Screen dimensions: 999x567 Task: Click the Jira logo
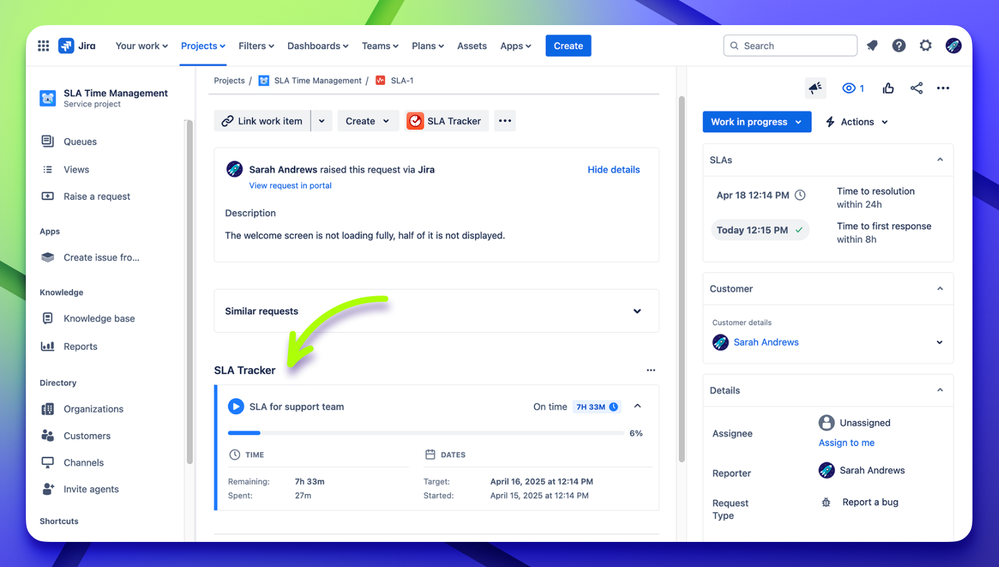77,46
